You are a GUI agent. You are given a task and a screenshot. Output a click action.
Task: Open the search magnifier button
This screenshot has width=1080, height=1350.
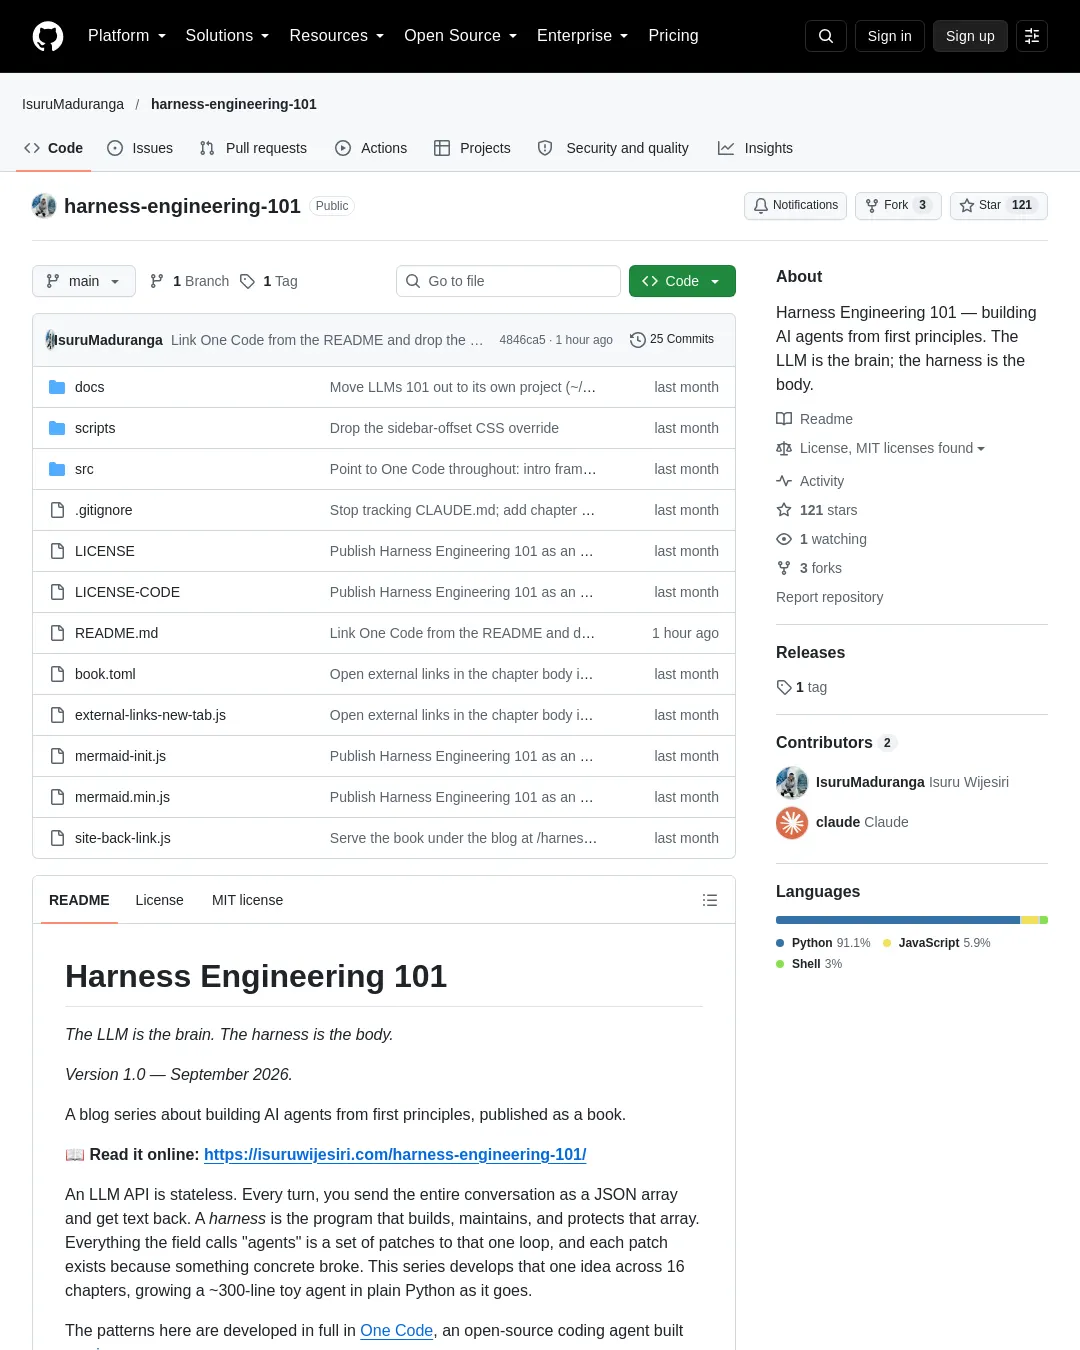(x=826, y=36)
